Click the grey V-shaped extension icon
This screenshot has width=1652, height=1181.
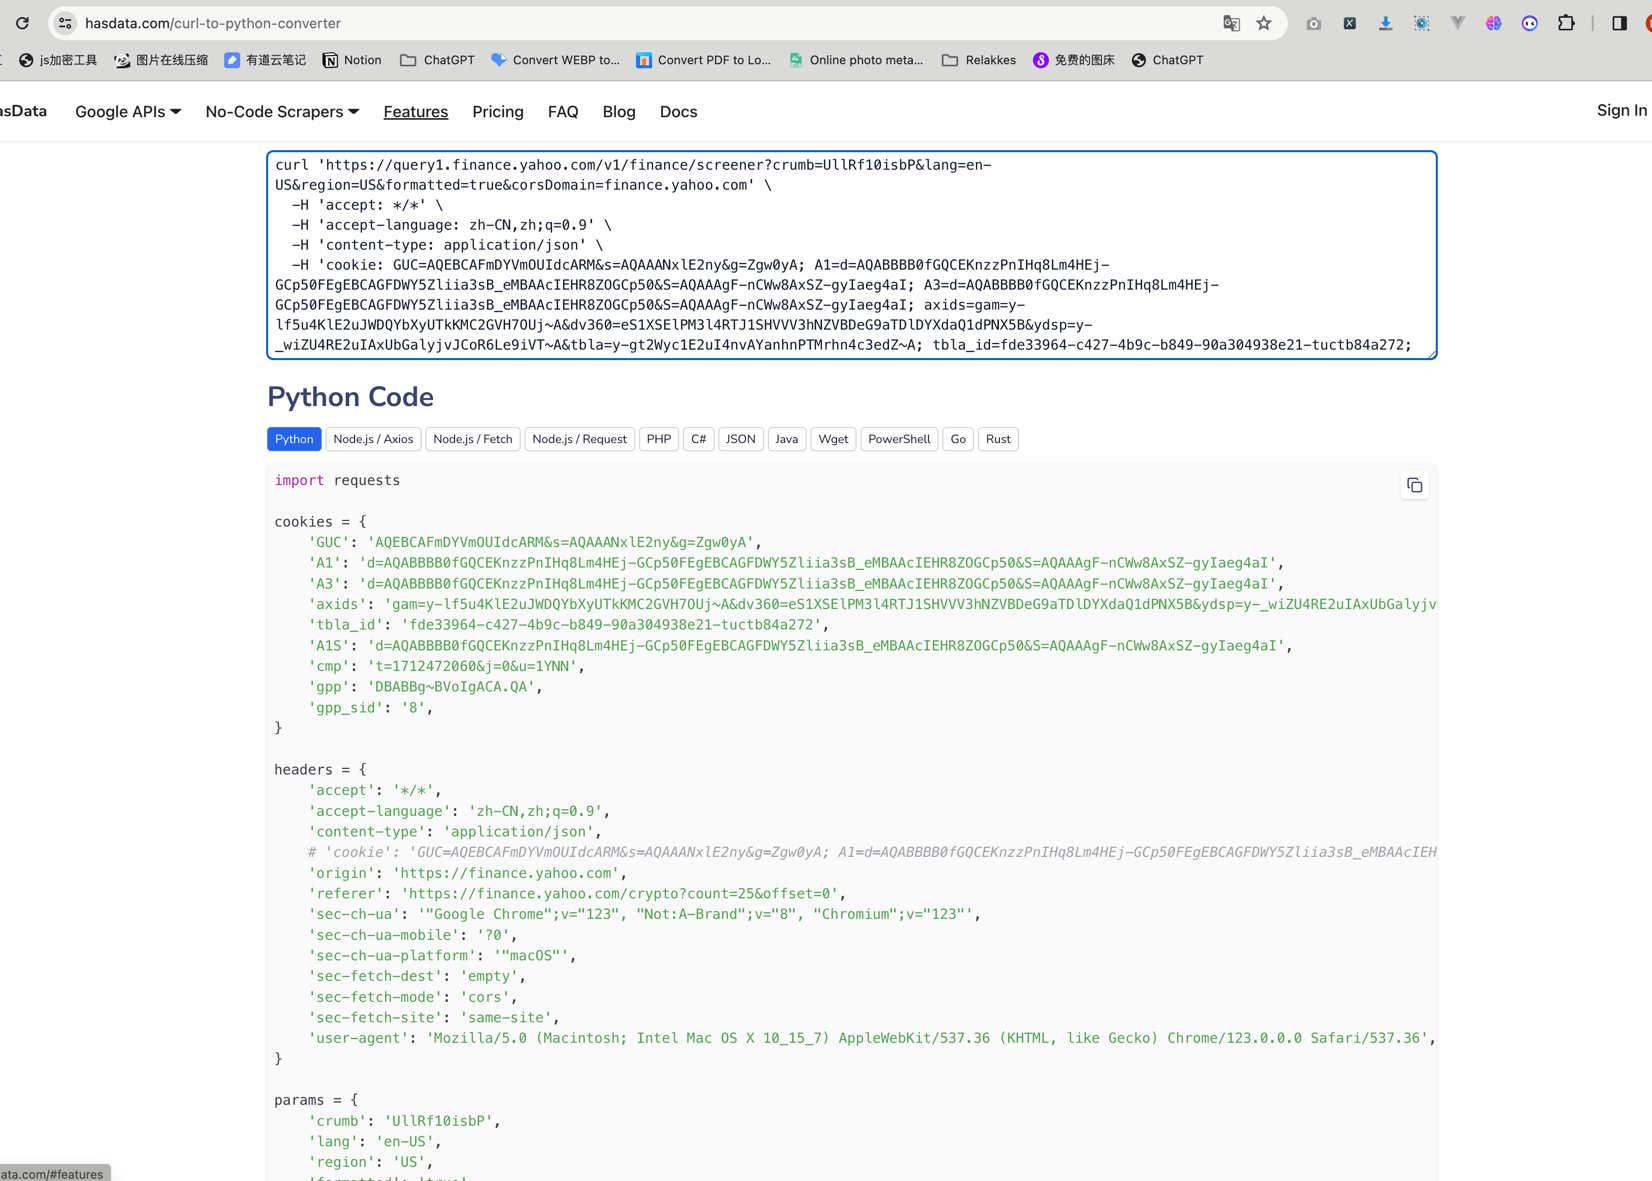pyautogui.click(x=1457, y=23)
